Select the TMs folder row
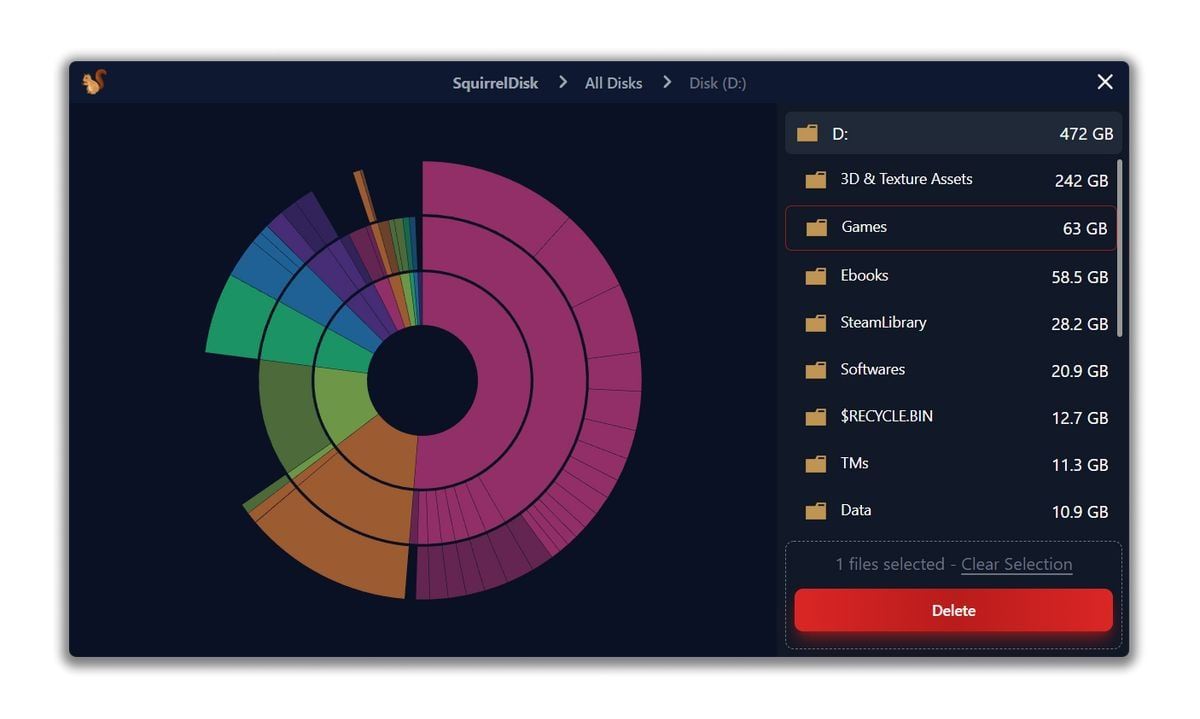Viewport: 1200px width, 719px height. (953, 464)
